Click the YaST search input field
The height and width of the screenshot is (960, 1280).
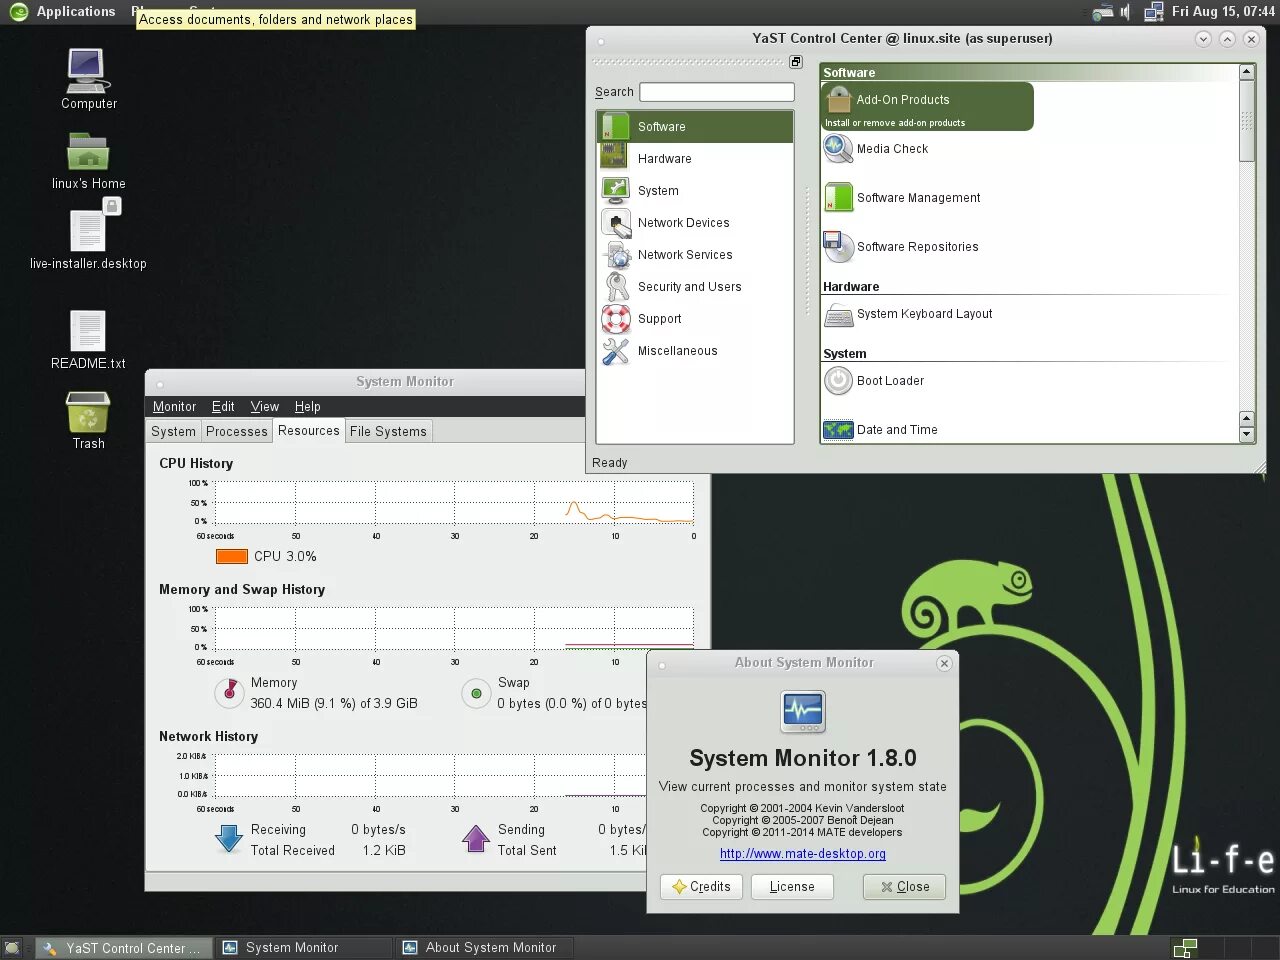(x=717, y=92)
